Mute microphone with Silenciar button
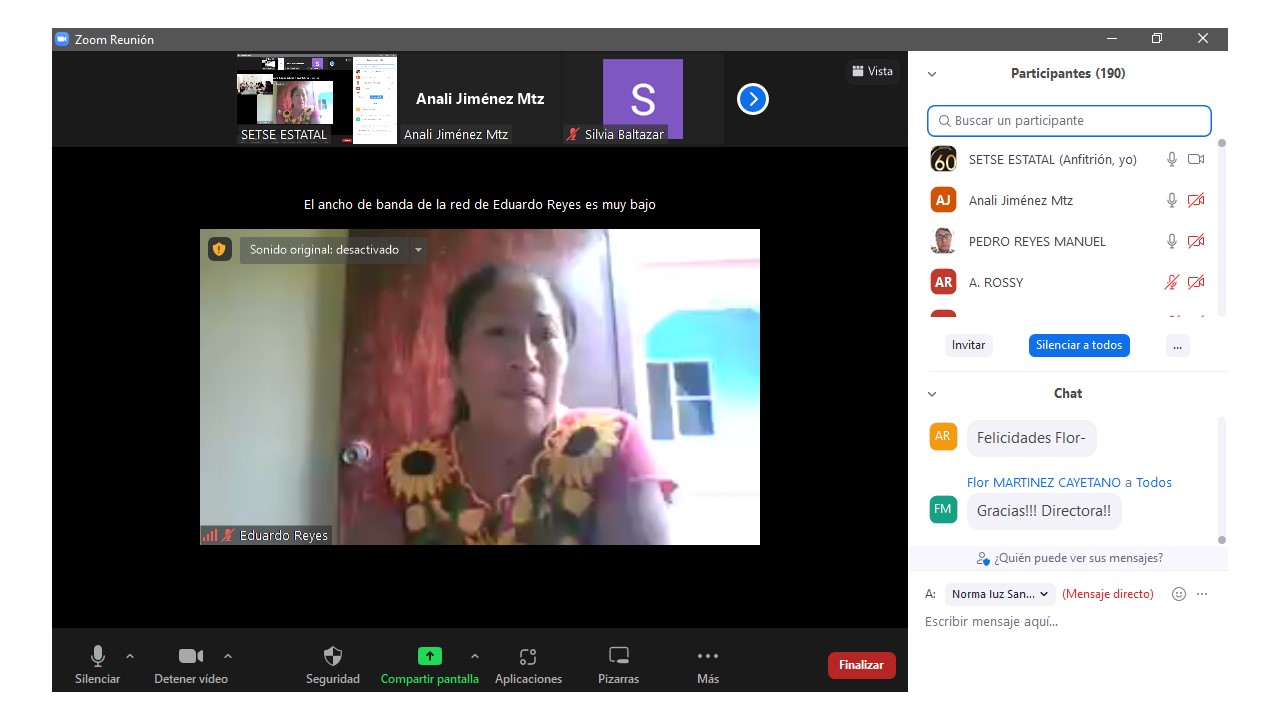This screenshot has height=720, width=1280. pyautogui.click(x=97, y=665)
